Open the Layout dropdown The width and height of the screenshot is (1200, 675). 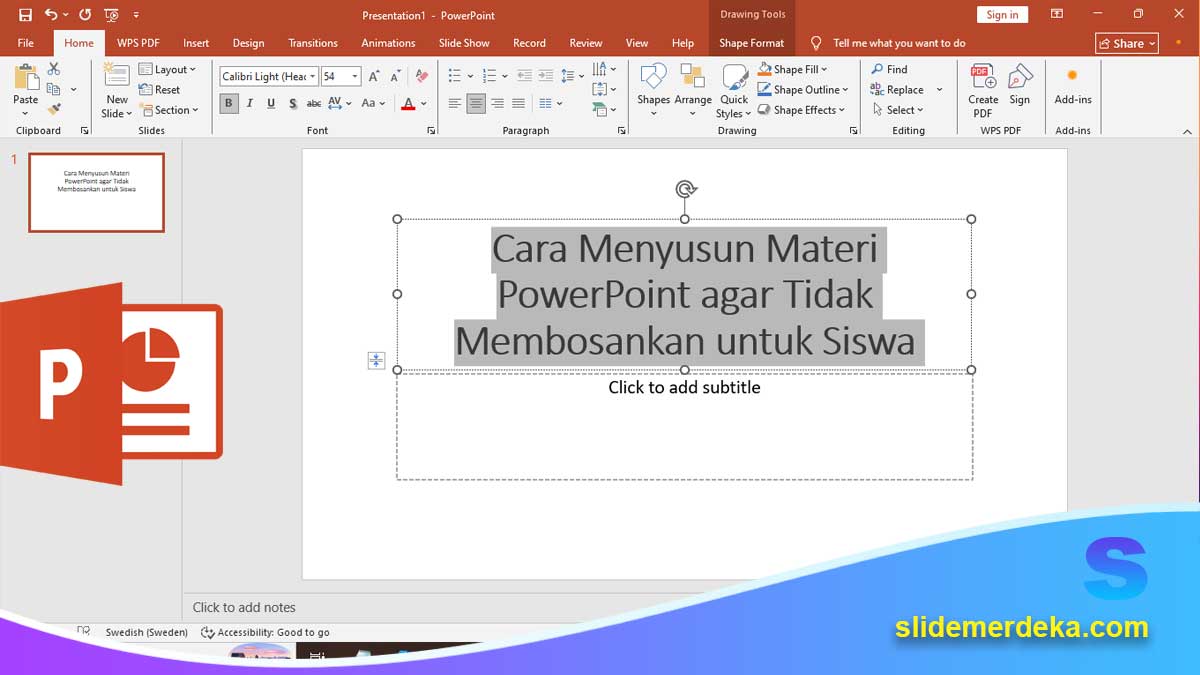pyautogui.click(x=167, y=69)
